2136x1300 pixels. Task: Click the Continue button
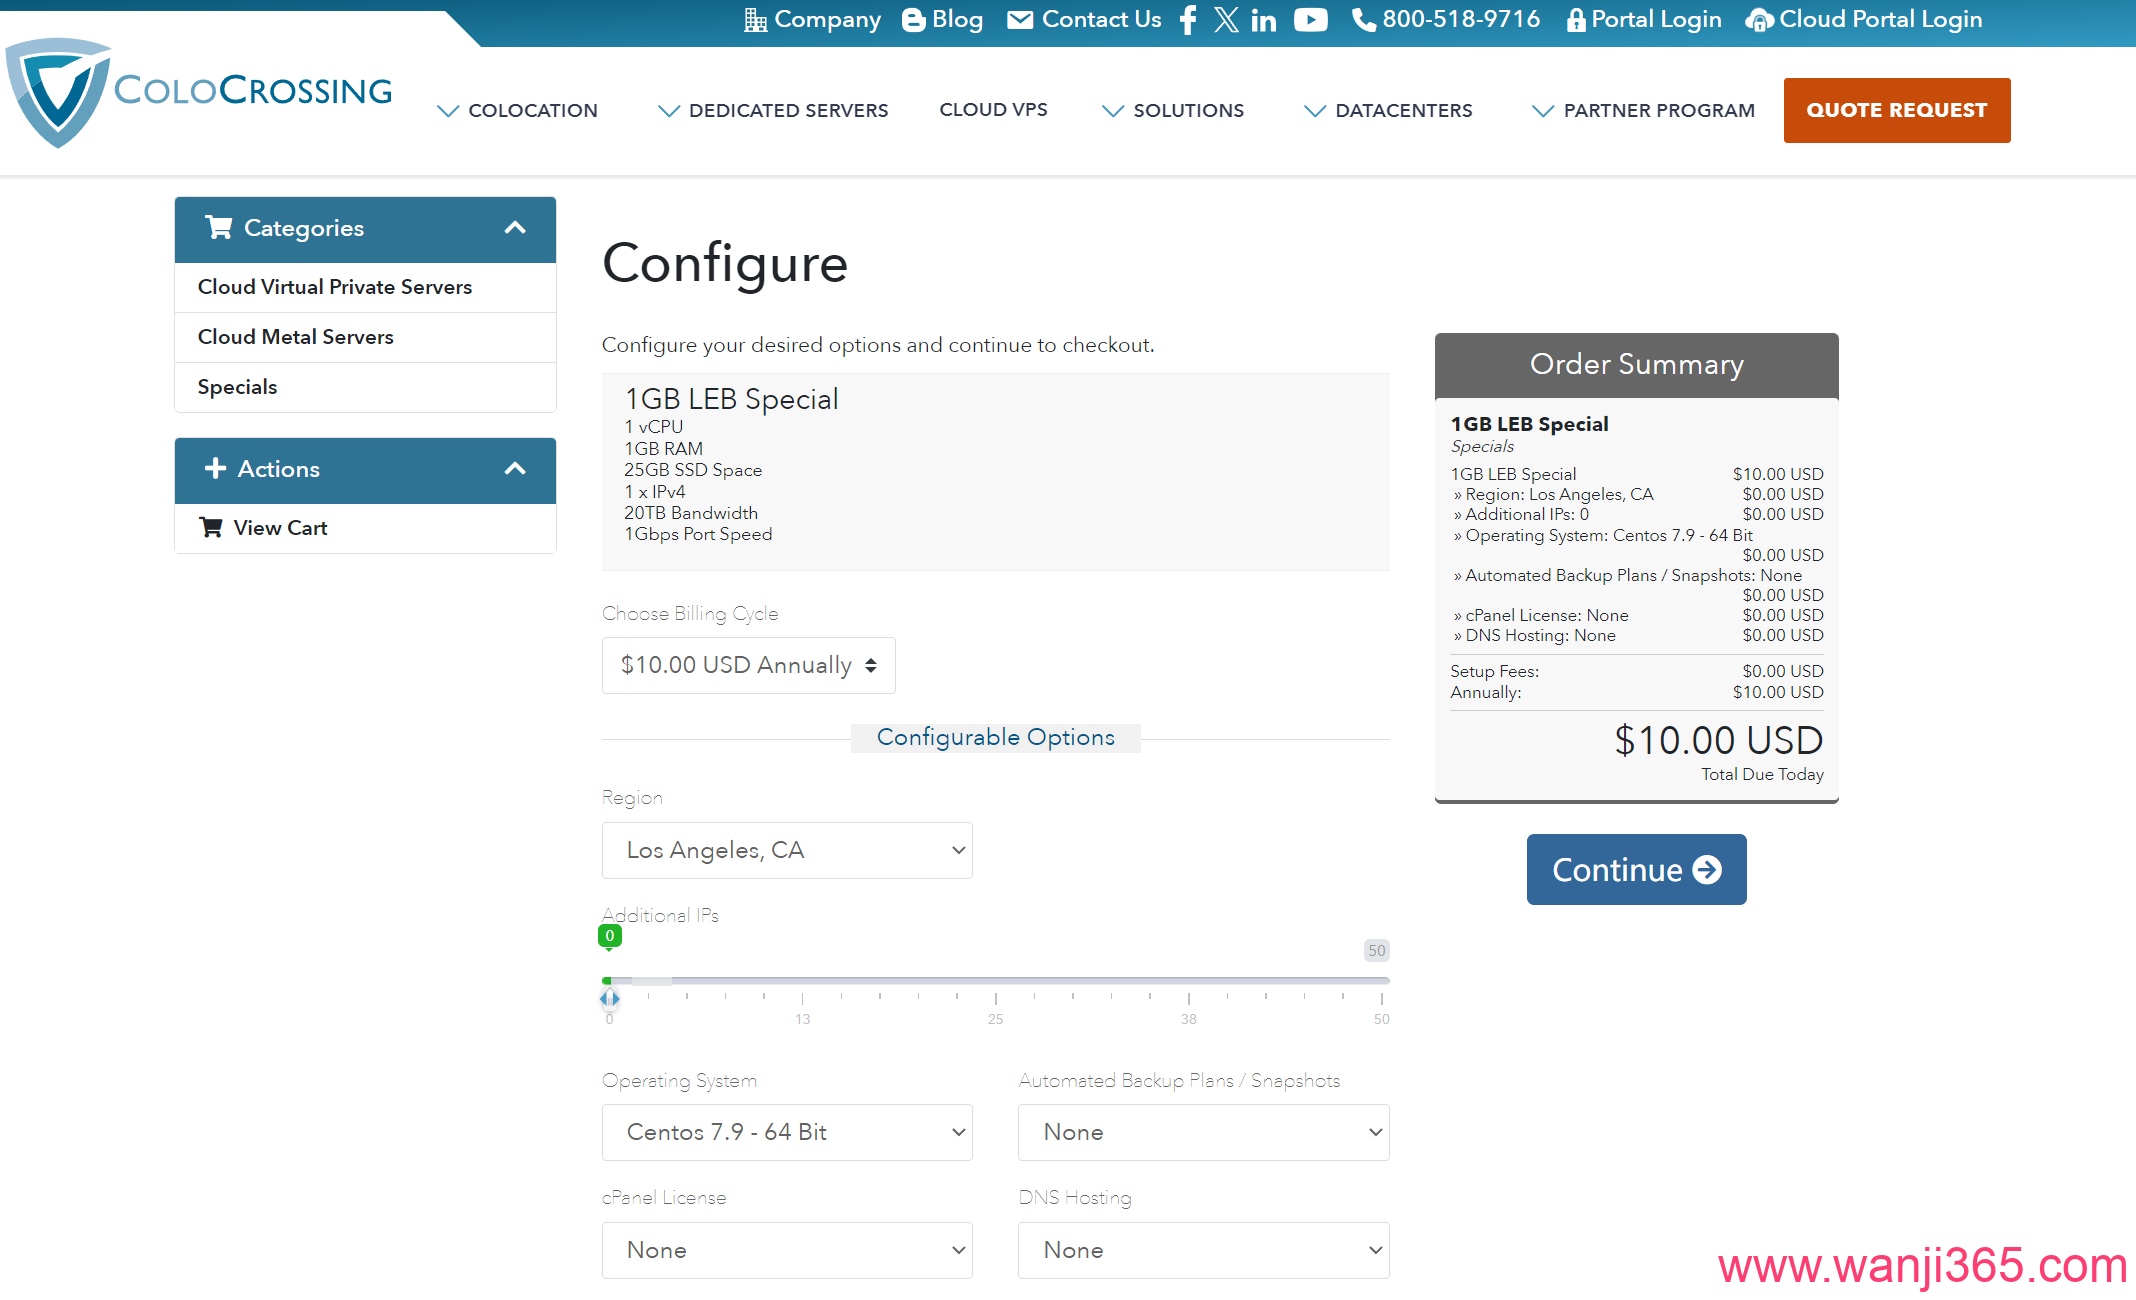tap(1636, 870)
